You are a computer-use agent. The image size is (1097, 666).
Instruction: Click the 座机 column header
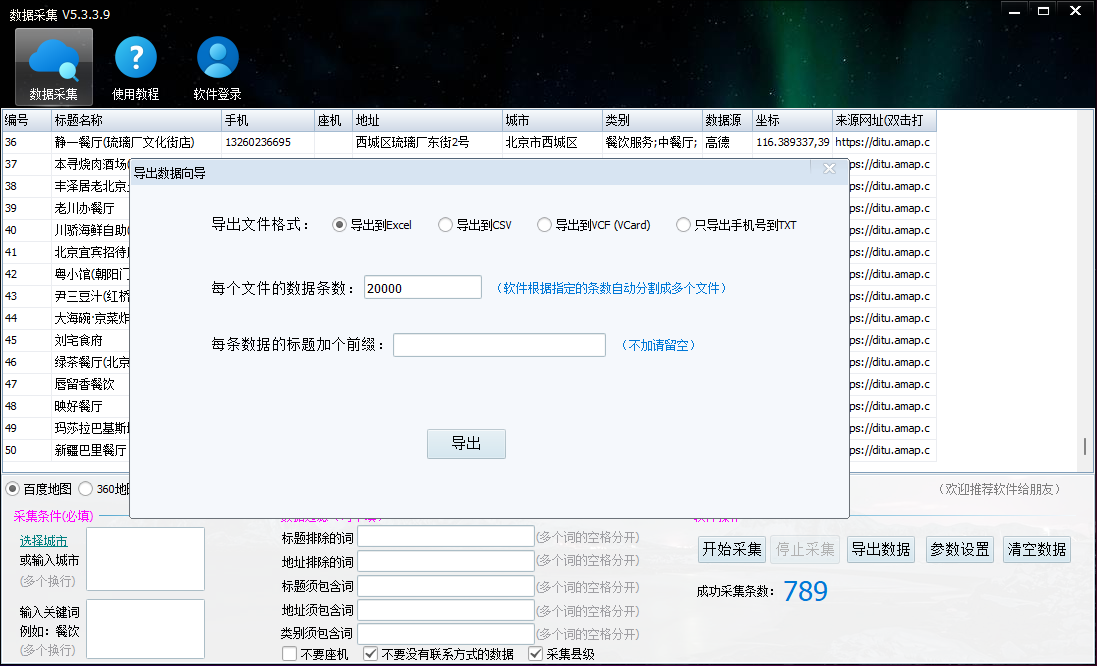coord(334,120)
